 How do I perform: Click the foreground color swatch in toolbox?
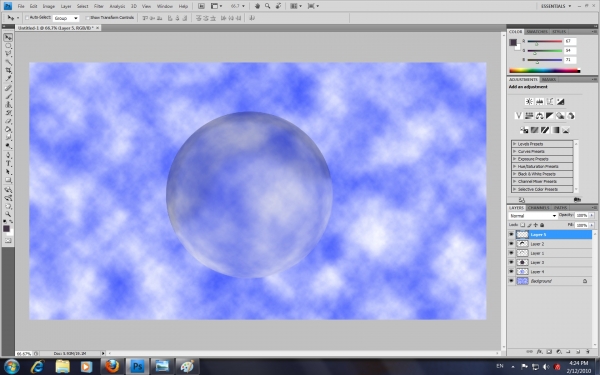coord(7,229)
